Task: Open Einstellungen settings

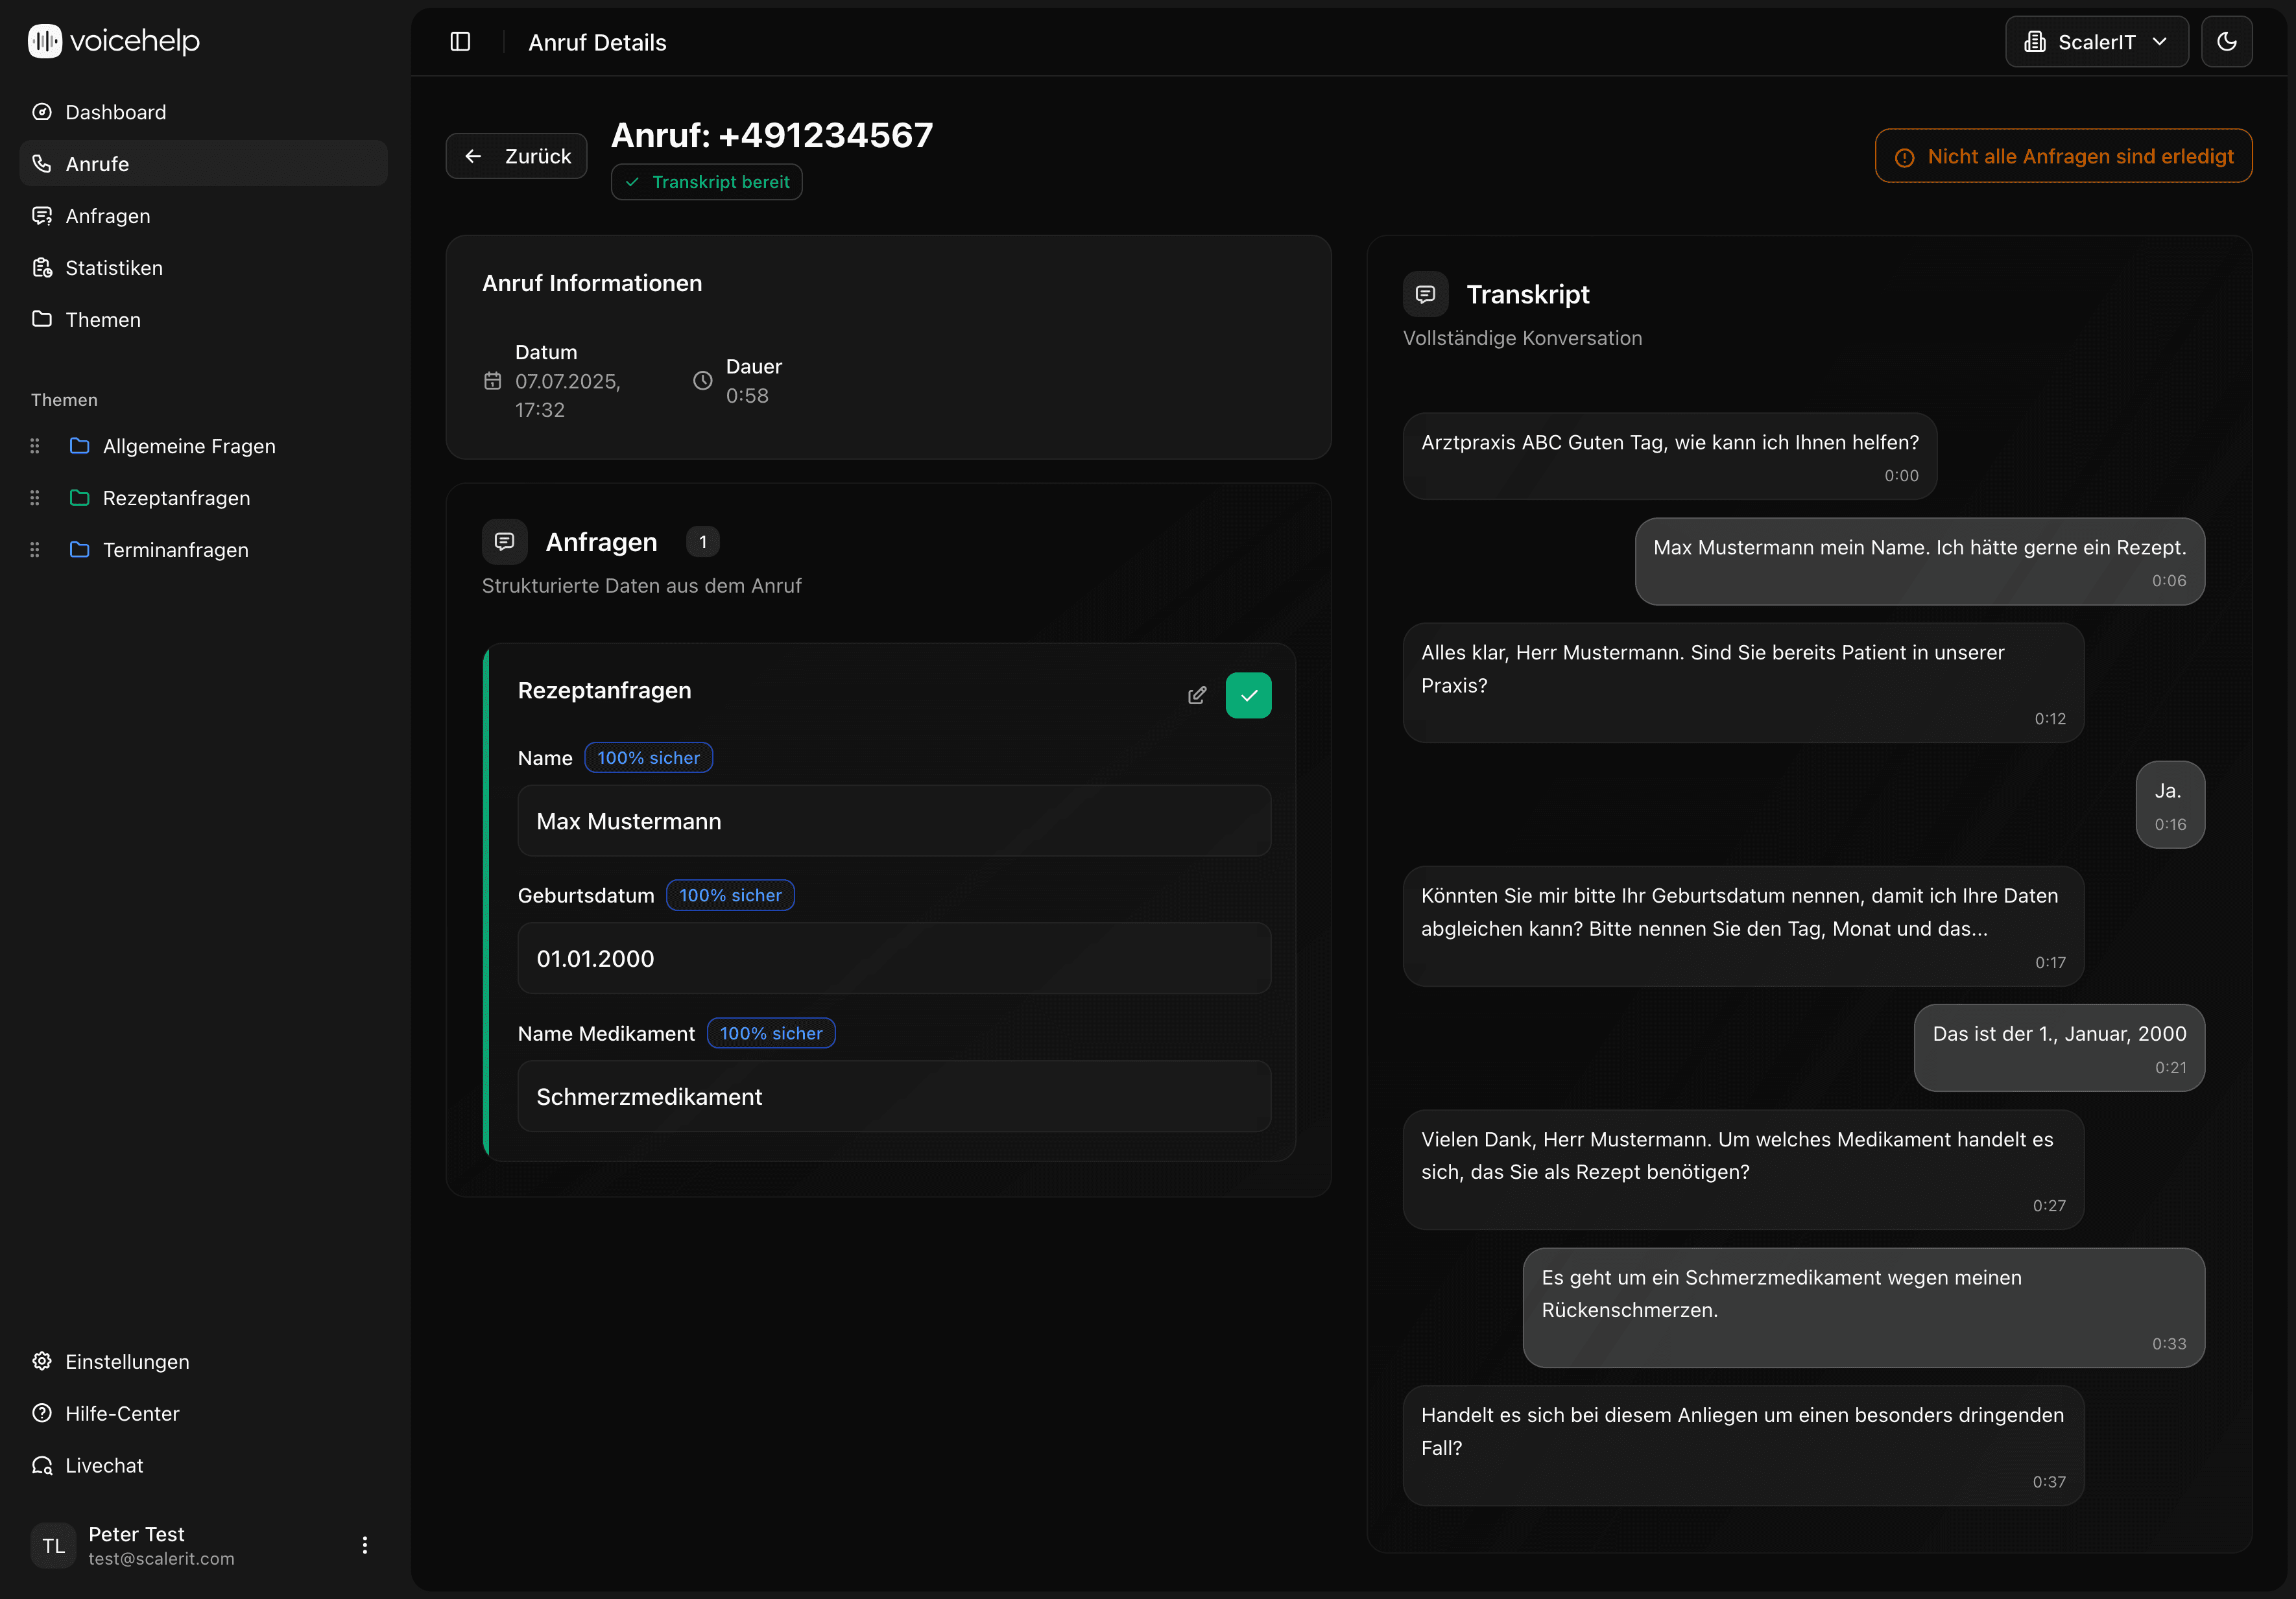Action: point(203,1362)
